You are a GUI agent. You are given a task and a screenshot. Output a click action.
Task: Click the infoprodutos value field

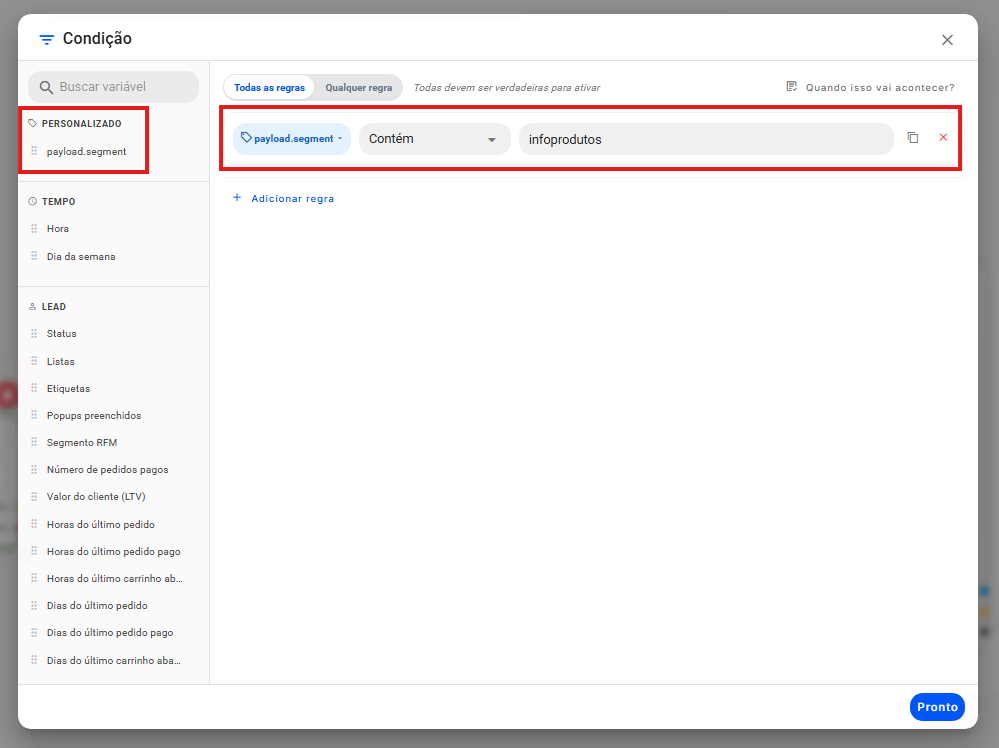[x=706, y=139]
